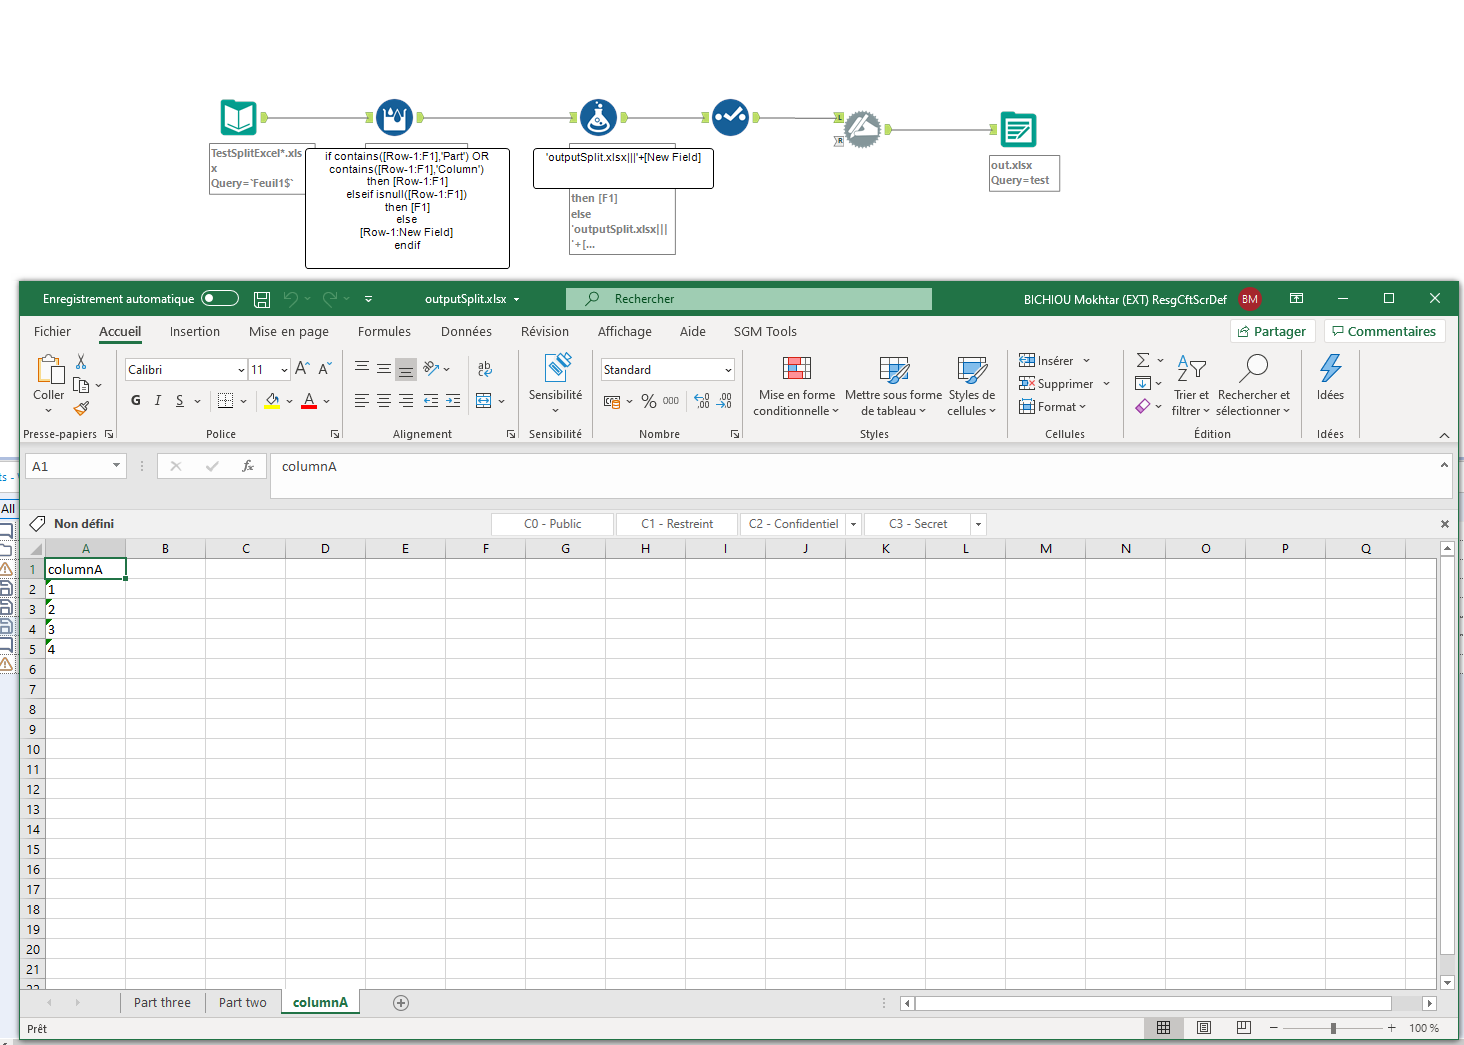Click the Output Data tool node
Viewport: 1464px width, 1045px height.
coord(1018,130)
